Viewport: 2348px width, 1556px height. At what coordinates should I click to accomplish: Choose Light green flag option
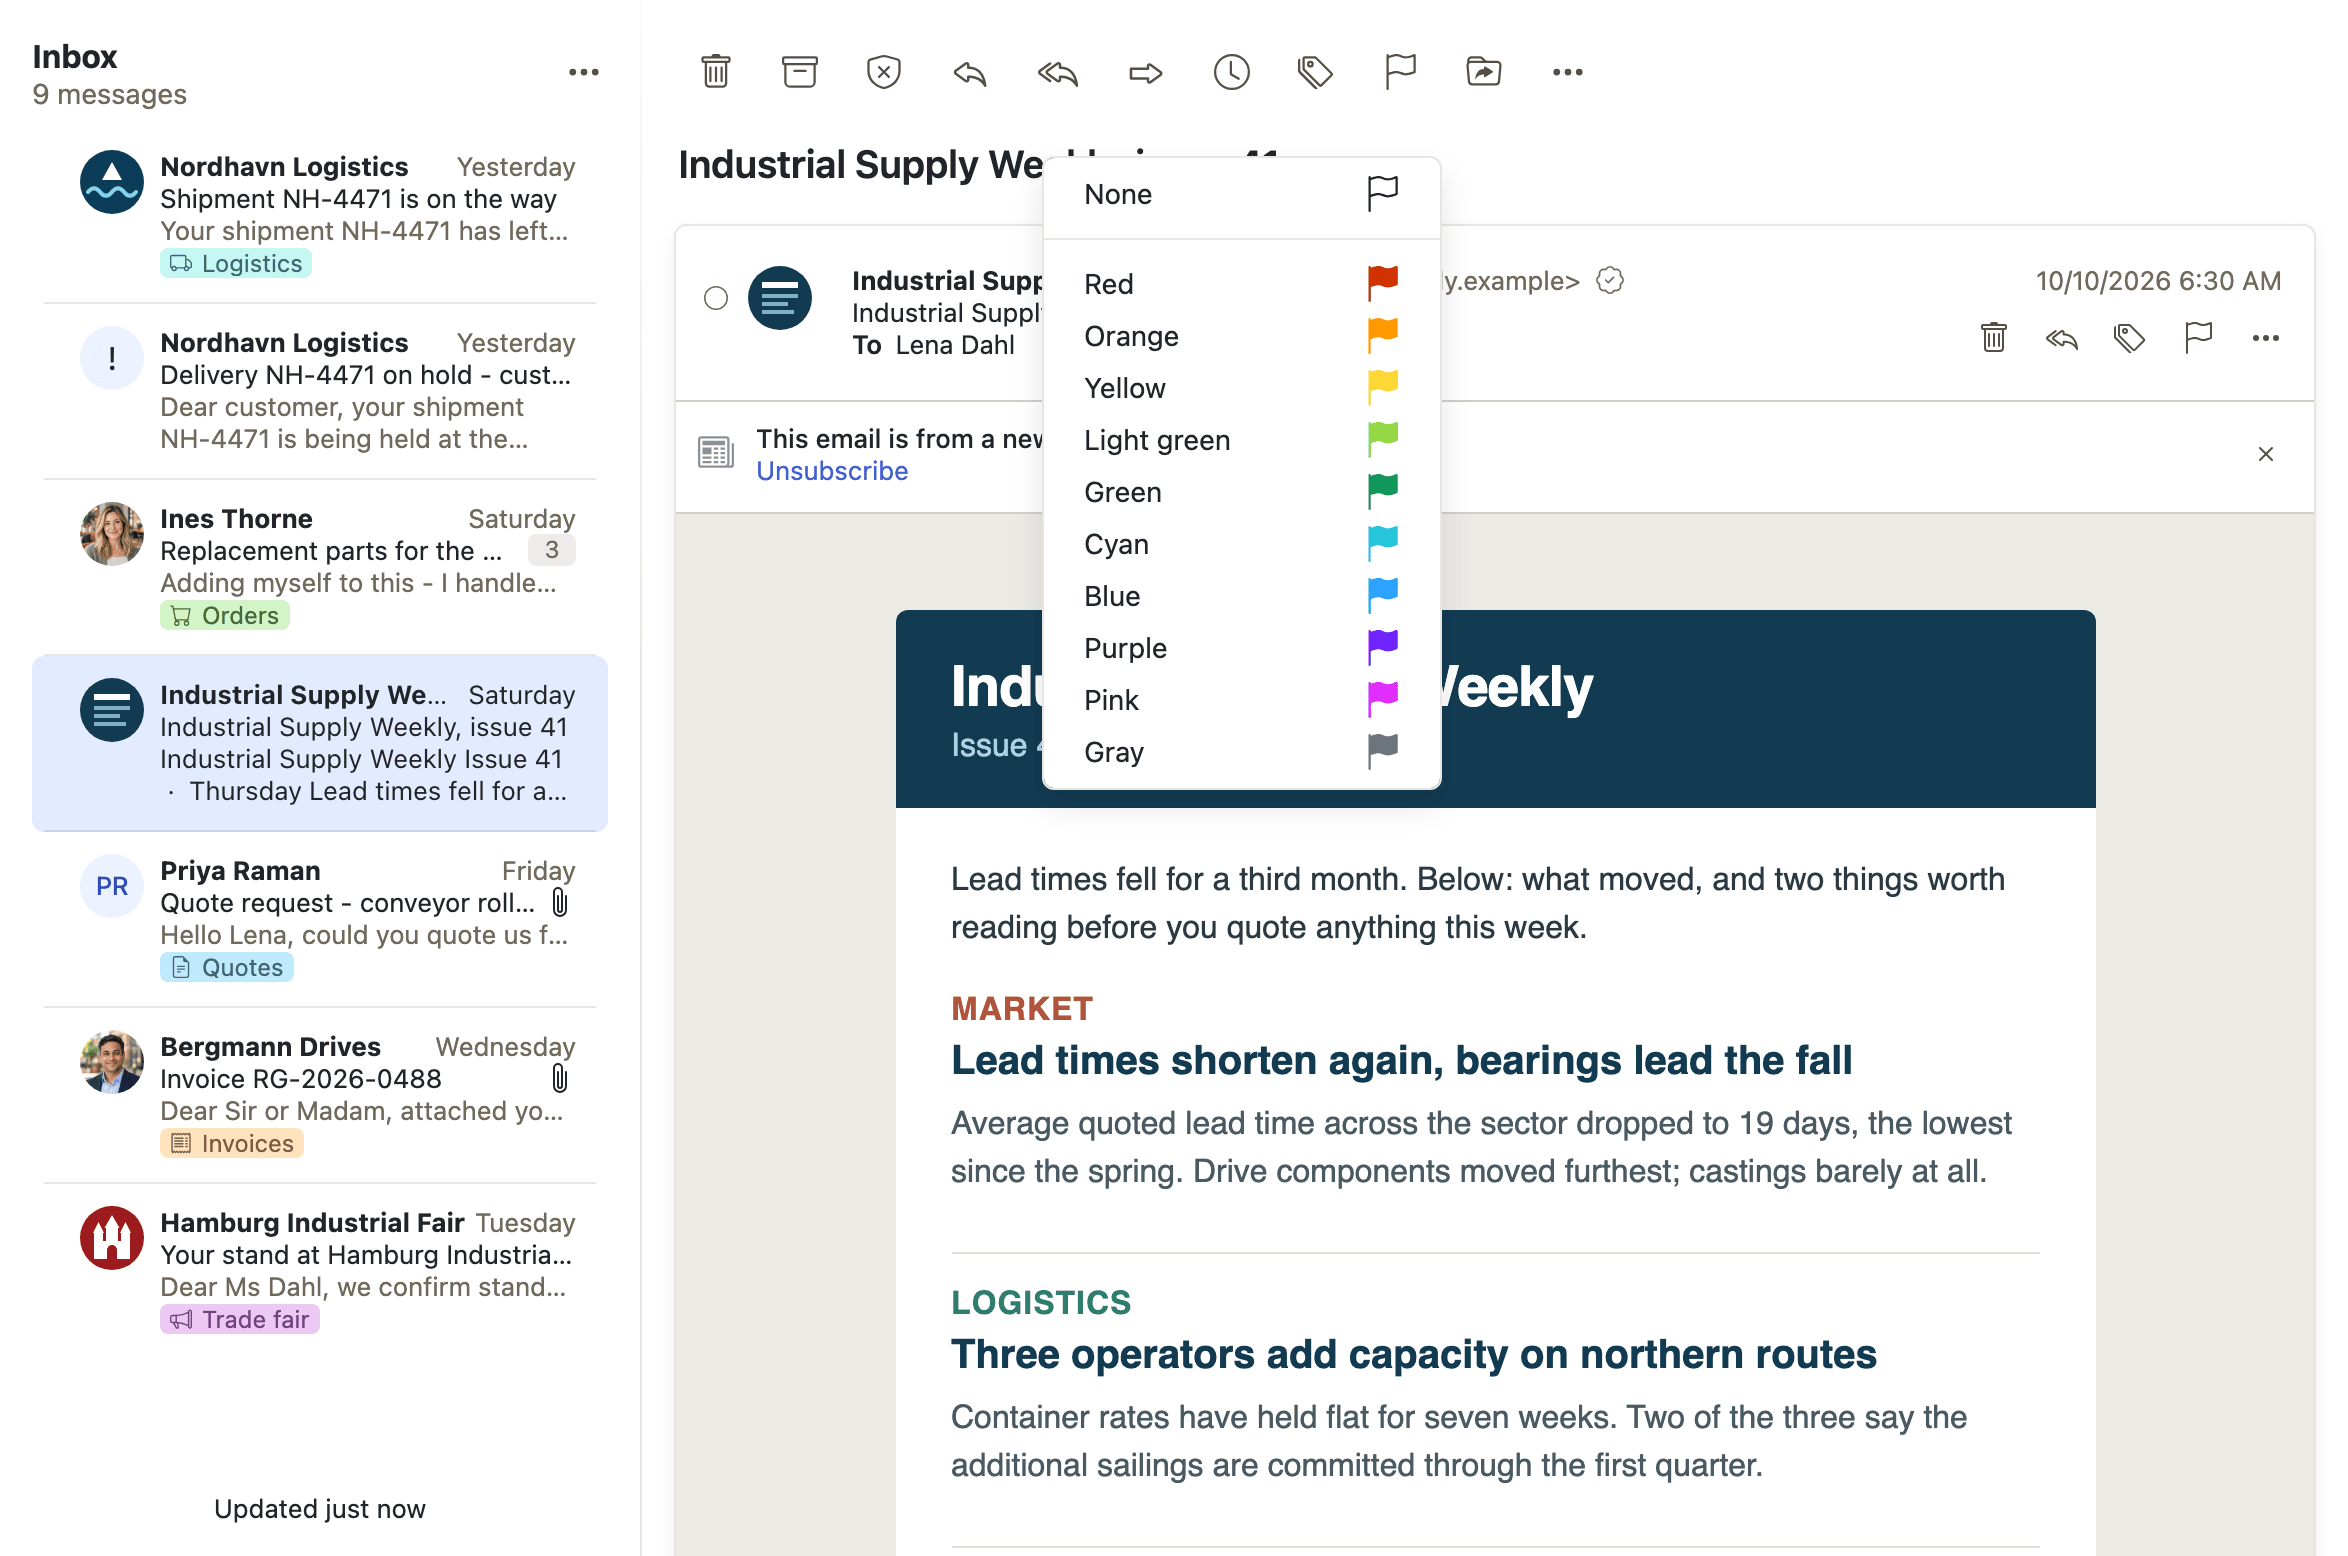tap(1242, 440)
